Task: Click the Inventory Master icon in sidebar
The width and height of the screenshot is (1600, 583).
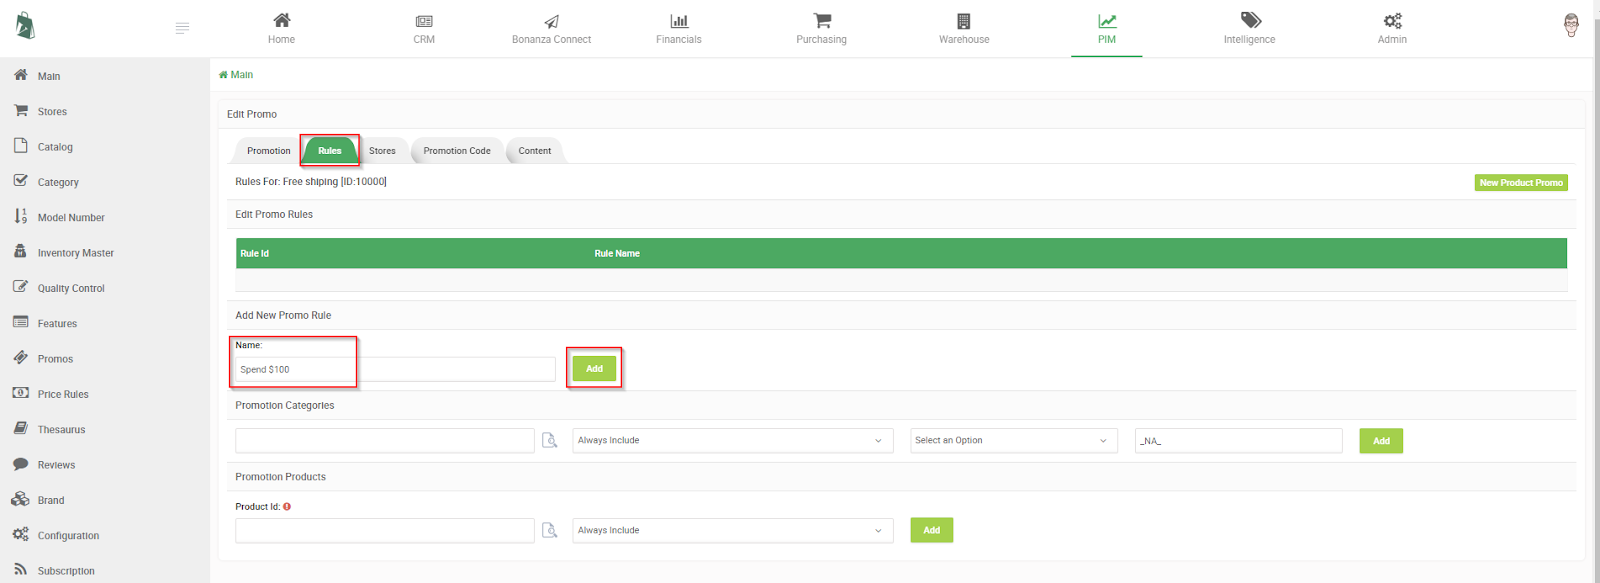Action: pos(20,252)
